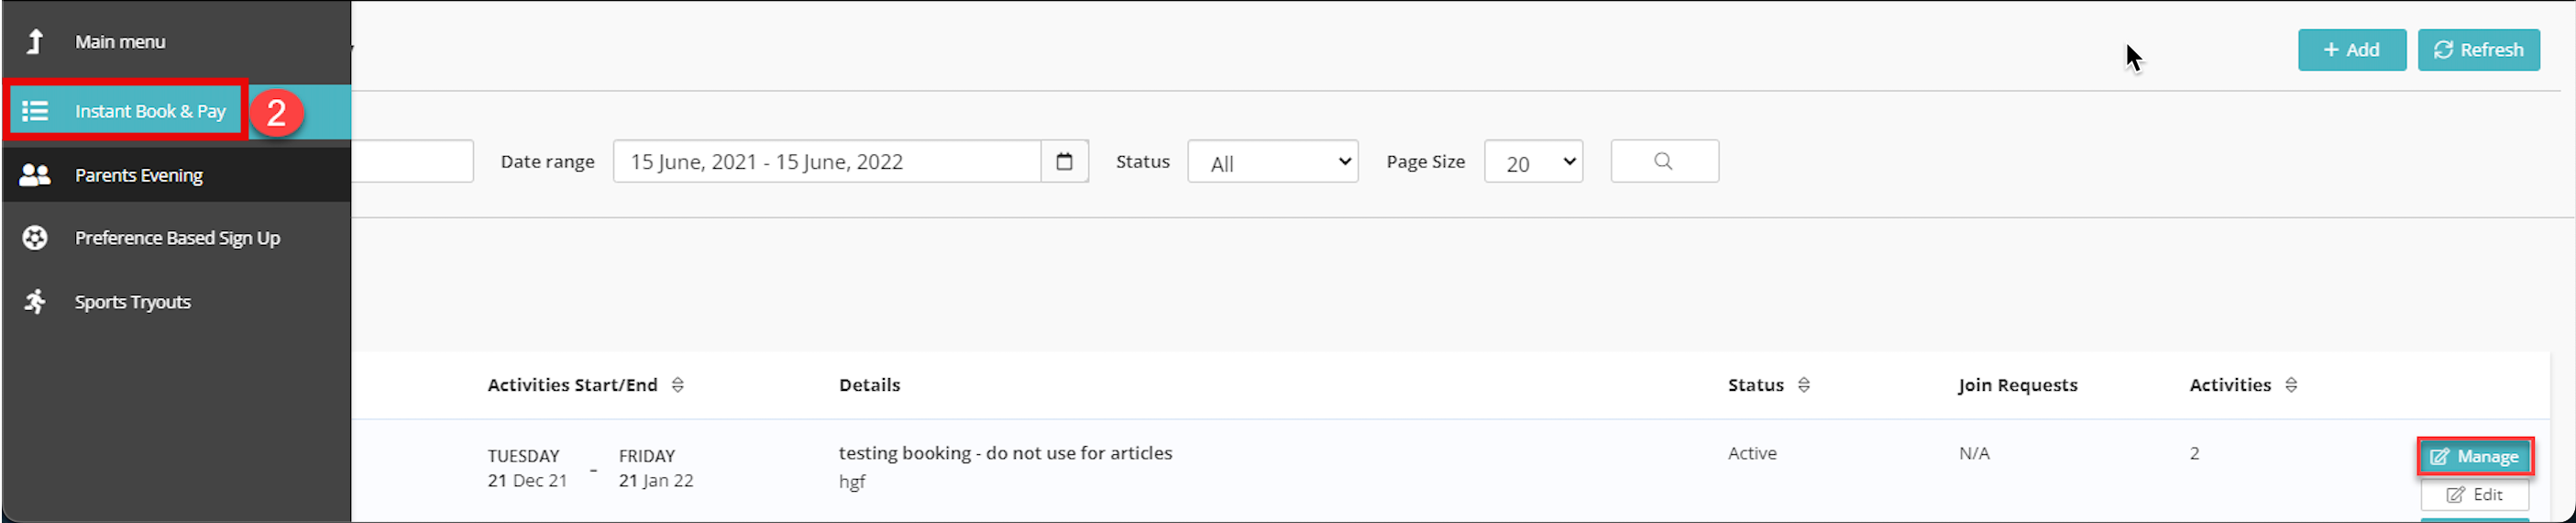Manage the testing booking entry
The height and width of the screenshot is (523, 2576).
click(2474, 457)
